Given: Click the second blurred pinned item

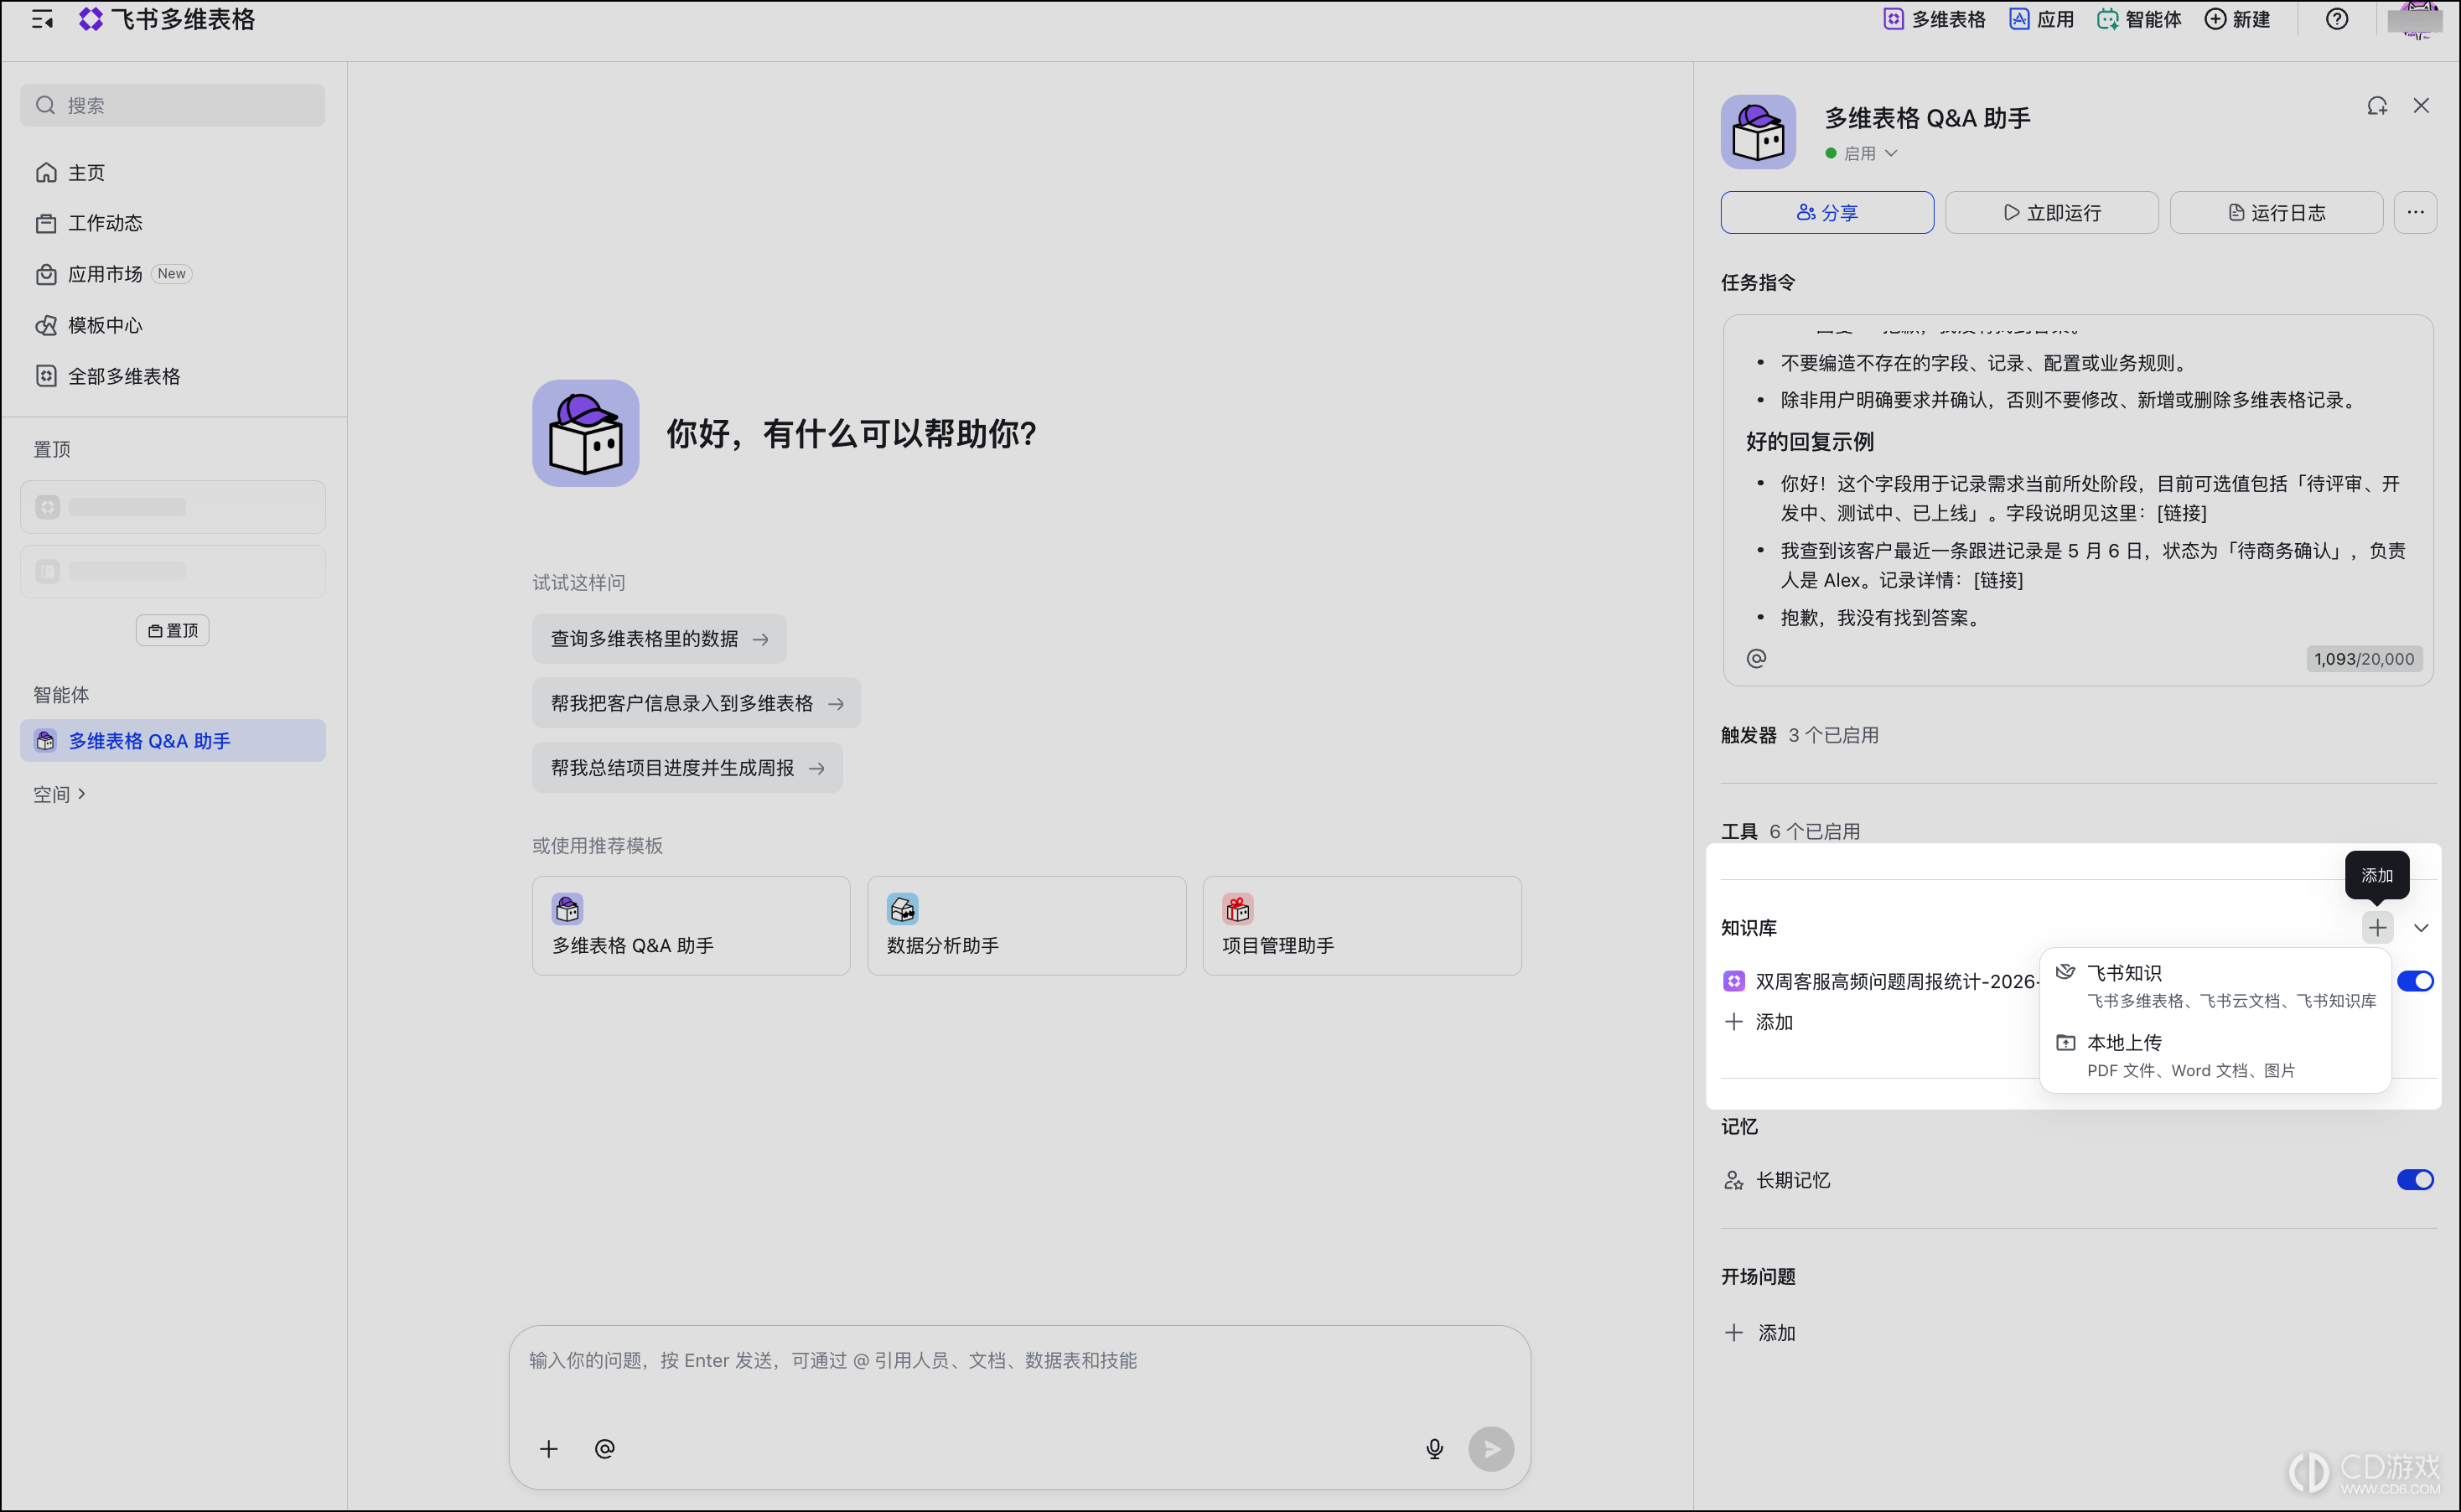Looking at the screenshot, I should [173, 571].
